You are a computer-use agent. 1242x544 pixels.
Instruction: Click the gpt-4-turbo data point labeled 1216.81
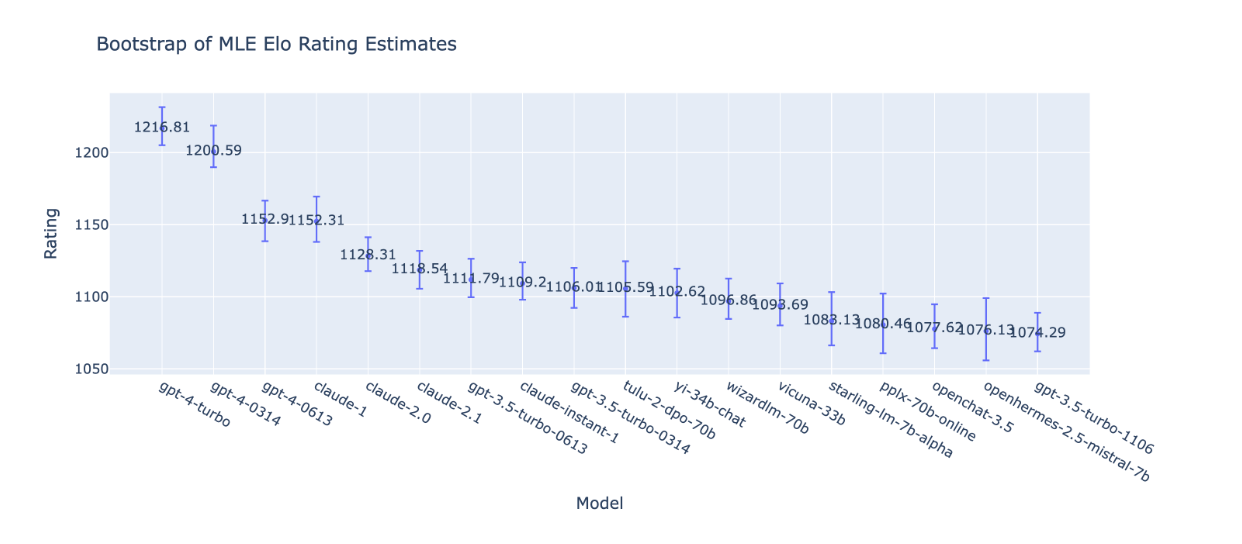pyautogui.click(x=162, y=128)
